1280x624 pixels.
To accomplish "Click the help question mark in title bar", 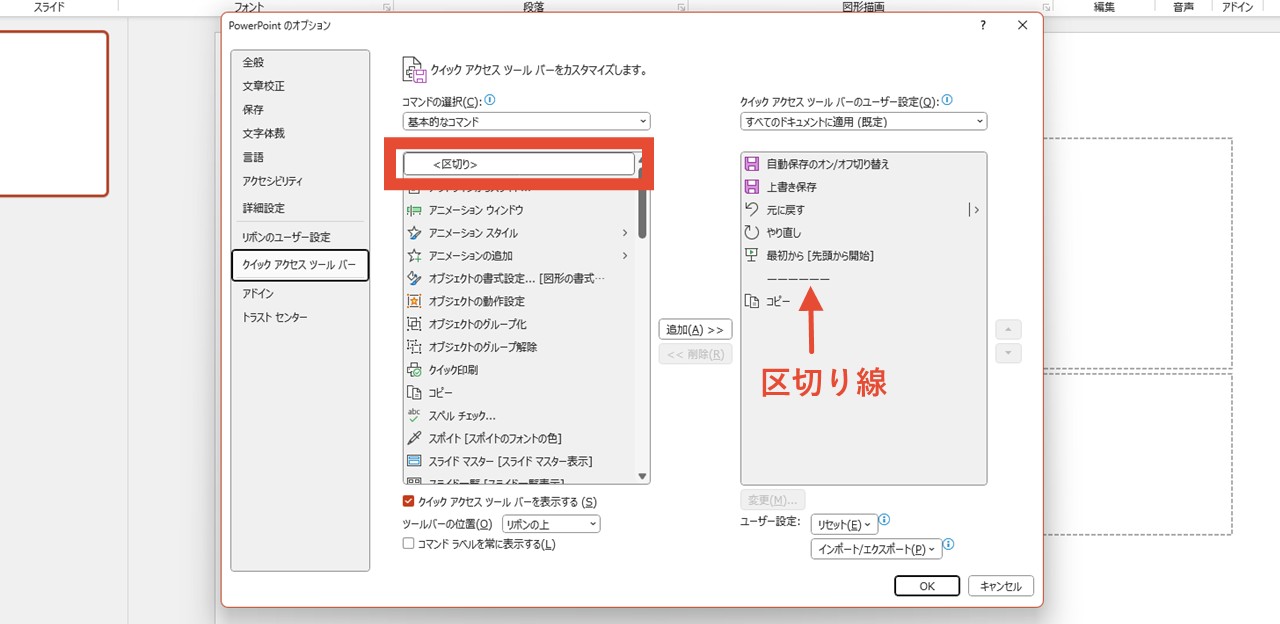I will [x=984, y=25].
